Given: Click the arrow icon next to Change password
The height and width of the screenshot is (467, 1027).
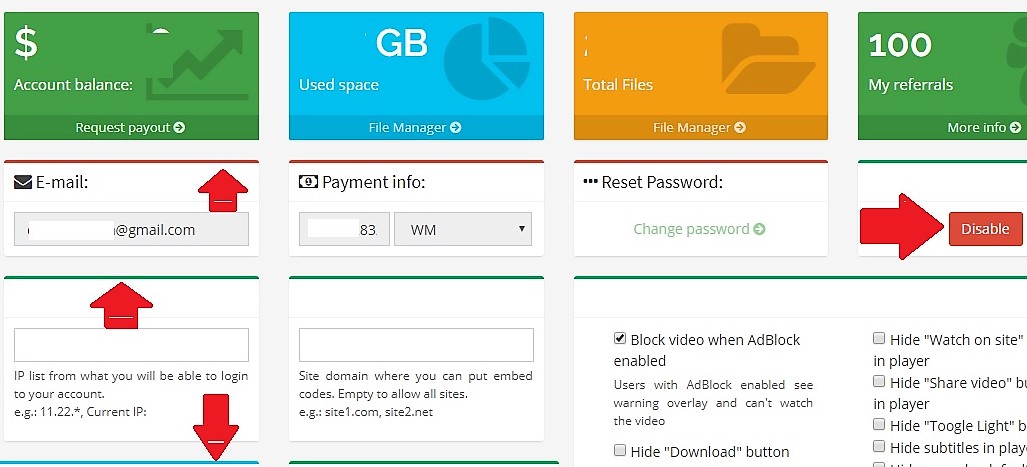Looking at the screenshot, I should [x=759, y=229].
